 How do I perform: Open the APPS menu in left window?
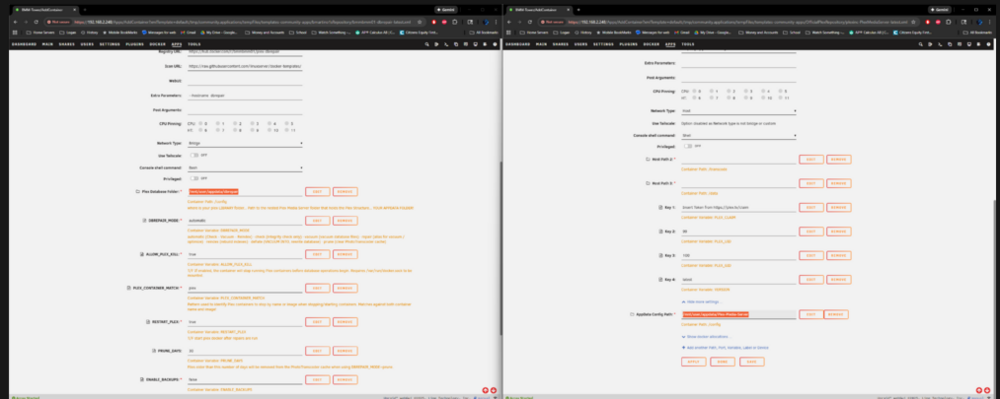click(177, 44)
